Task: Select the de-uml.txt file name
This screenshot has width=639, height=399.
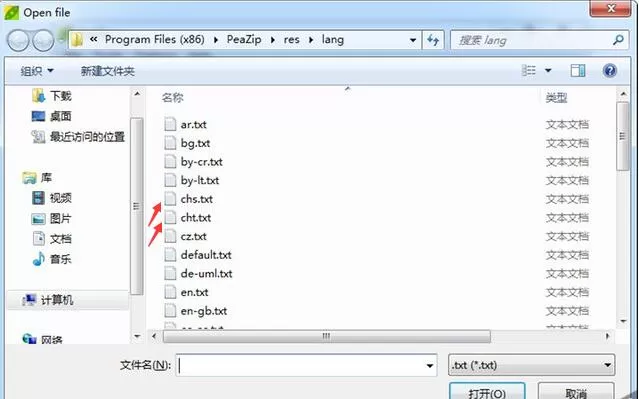Action: [x=206, y=273]
